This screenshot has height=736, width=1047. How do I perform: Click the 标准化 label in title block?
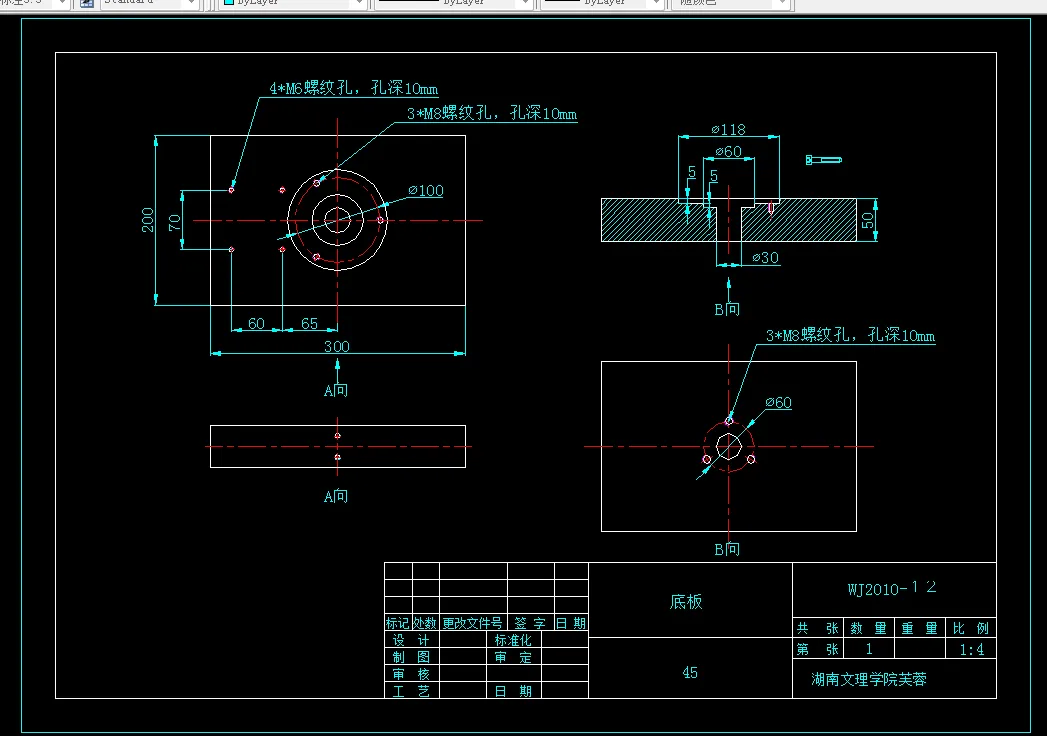tap(513, 640)
